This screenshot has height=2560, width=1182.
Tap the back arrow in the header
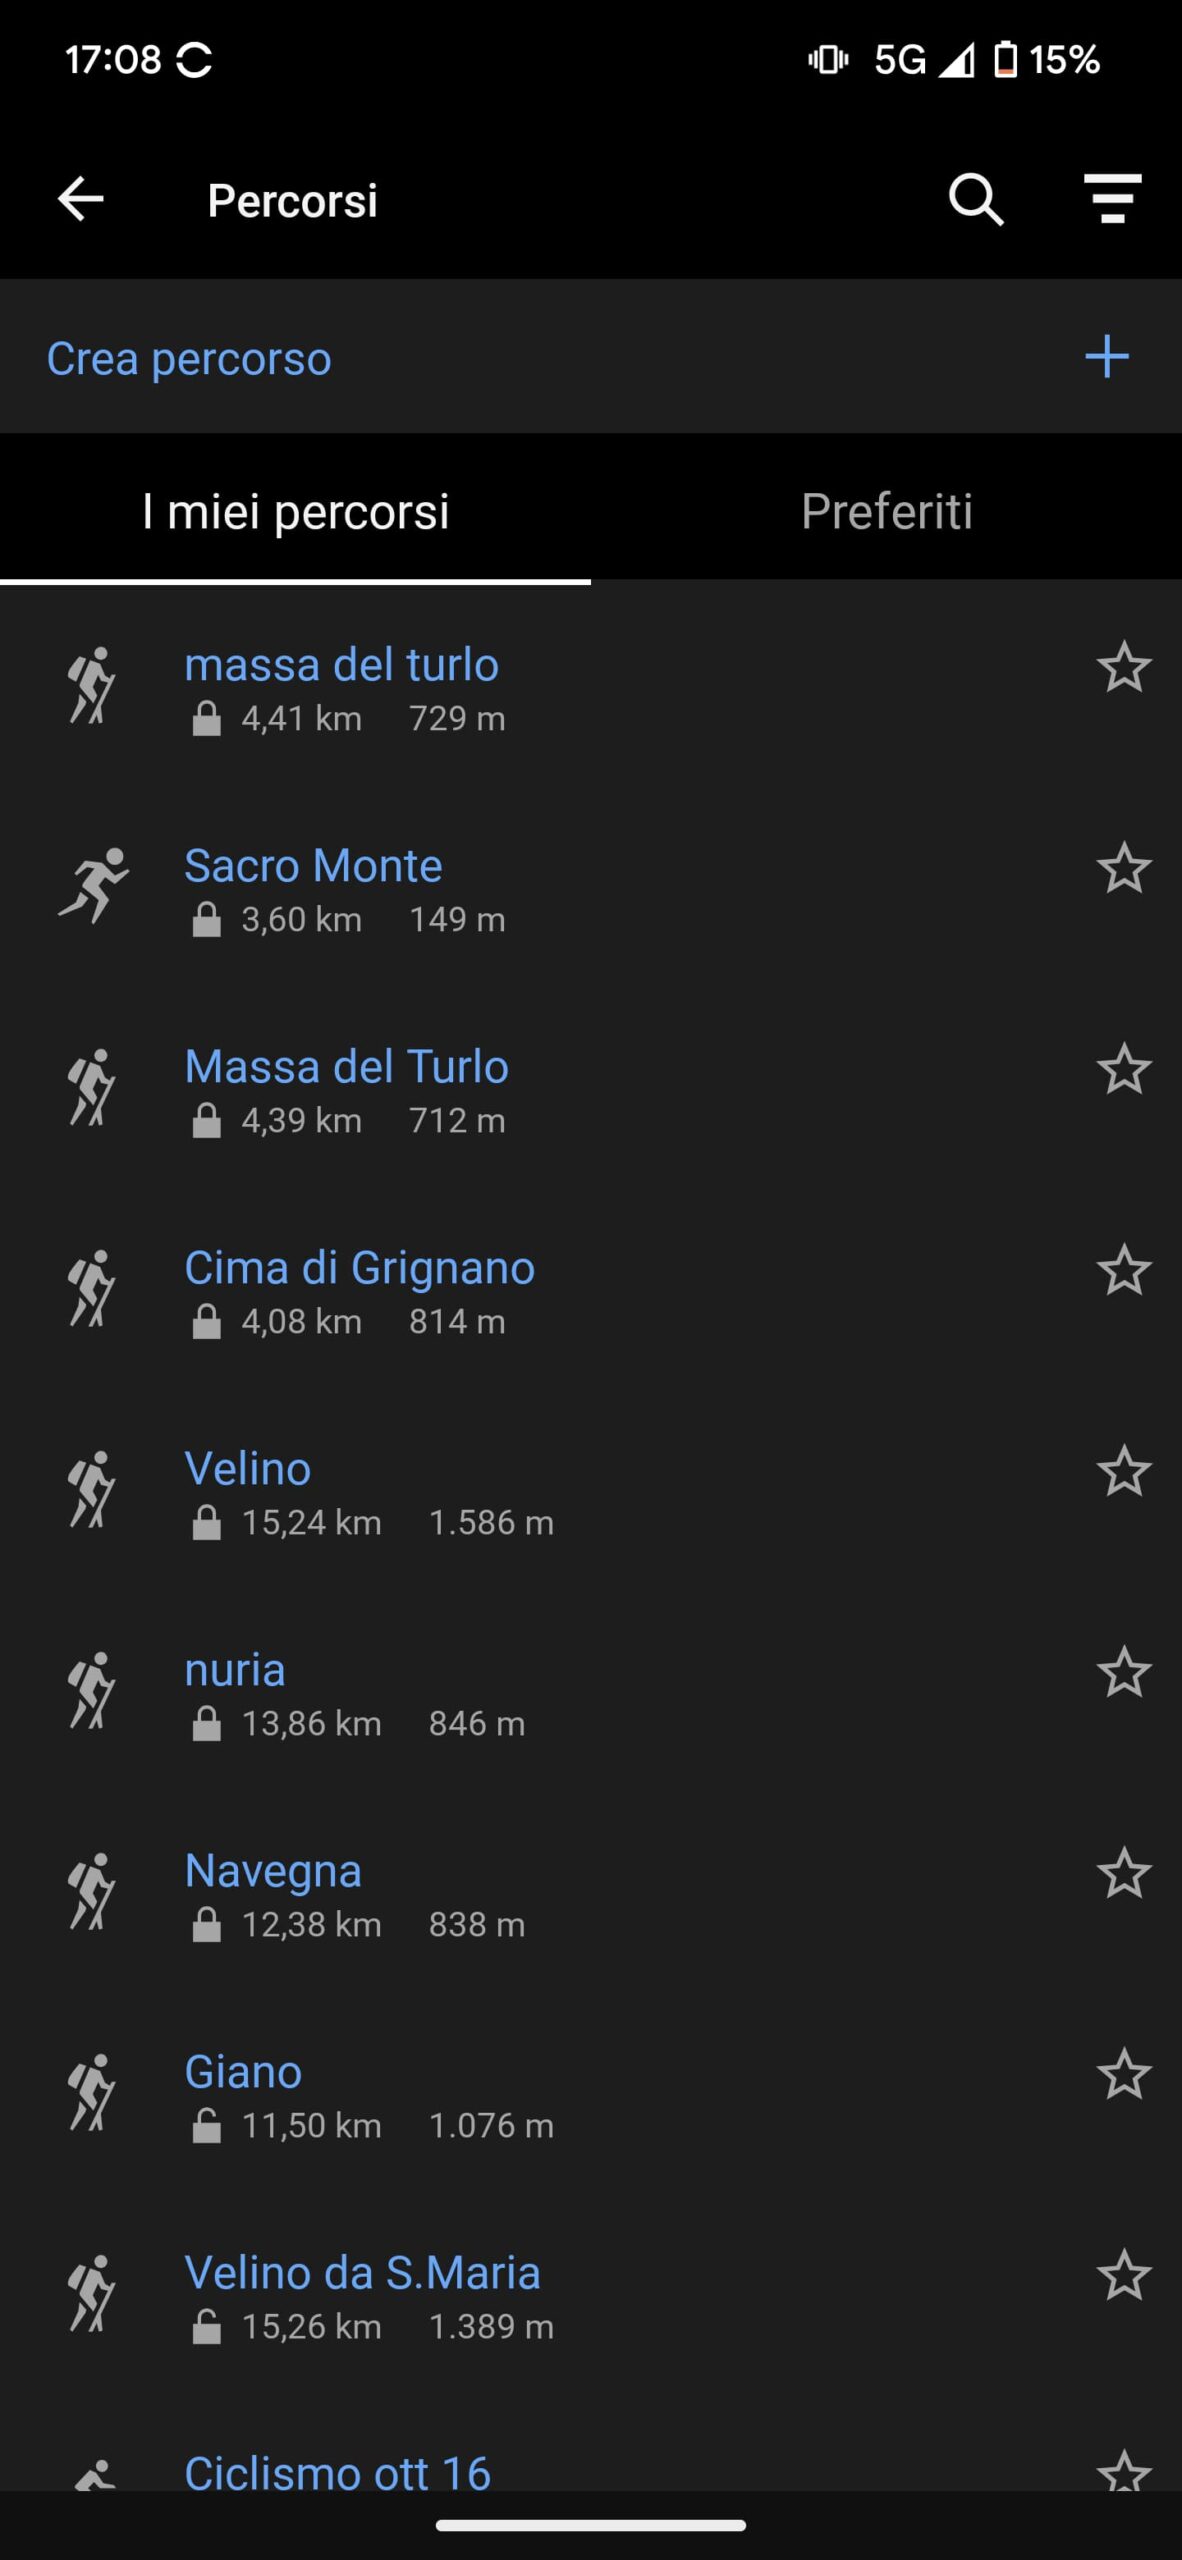tap(81, 199)
